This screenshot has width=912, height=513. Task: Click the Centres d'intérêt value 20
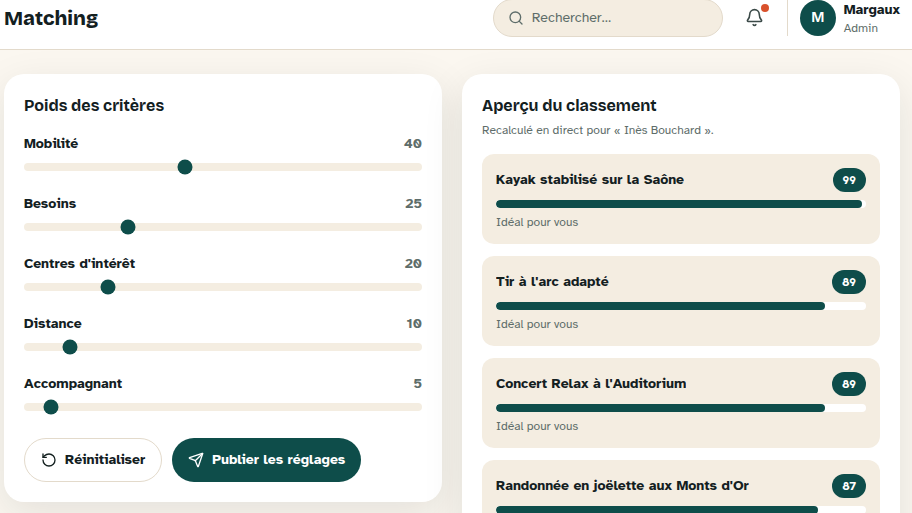pos(414,263)
